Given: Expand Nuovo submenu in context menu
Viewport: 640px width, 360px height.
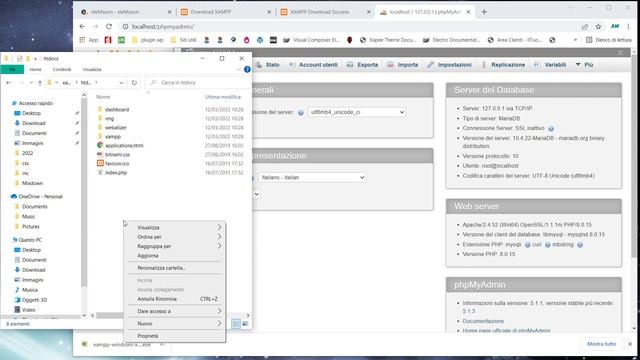Looking at the screenshot, I should (175, 323).
